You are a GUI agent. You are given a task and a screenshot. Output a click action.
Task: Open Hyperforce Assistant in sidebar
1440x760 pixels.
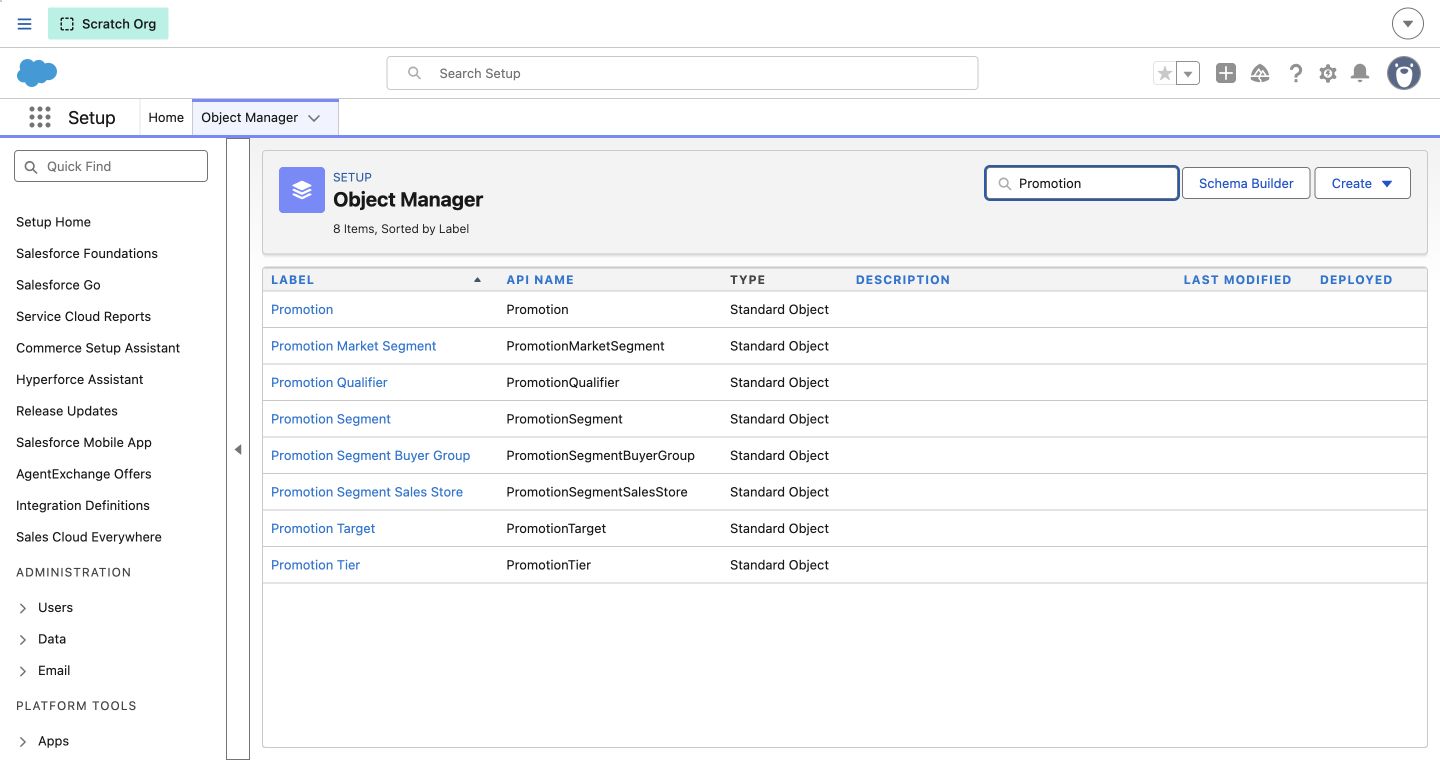coord(80,379)
